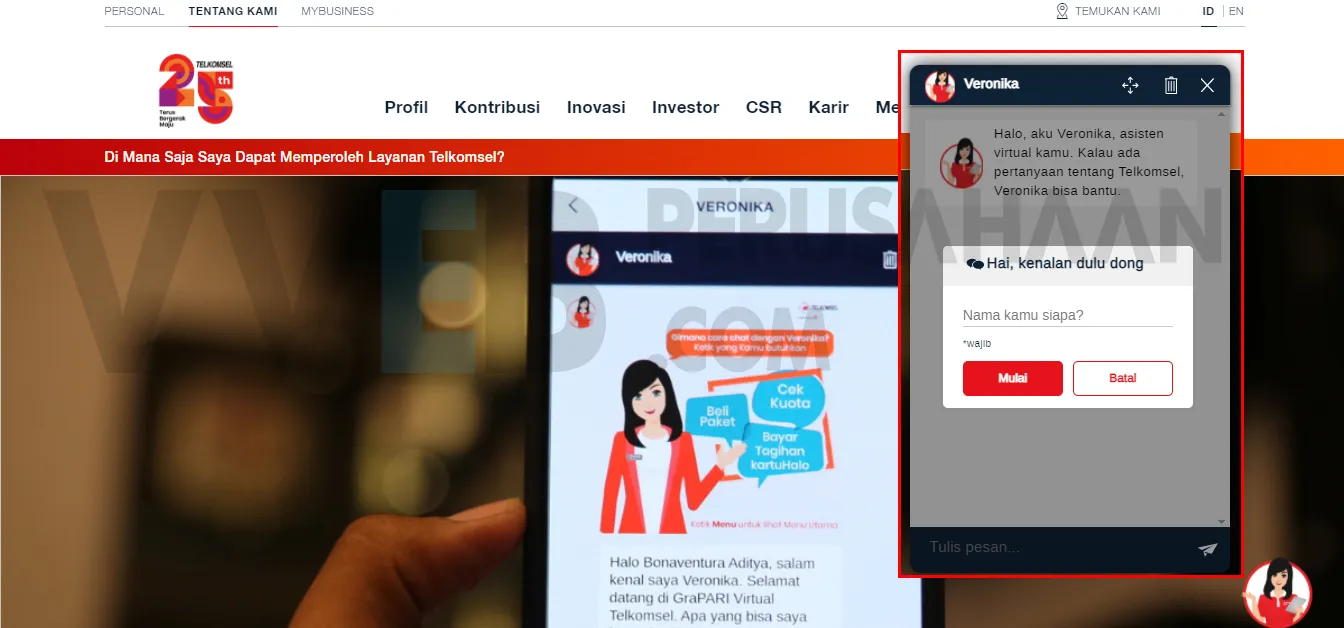Open the Kontribusi menu
Viewport: 1344px width, 628px height.
point(497,108)
